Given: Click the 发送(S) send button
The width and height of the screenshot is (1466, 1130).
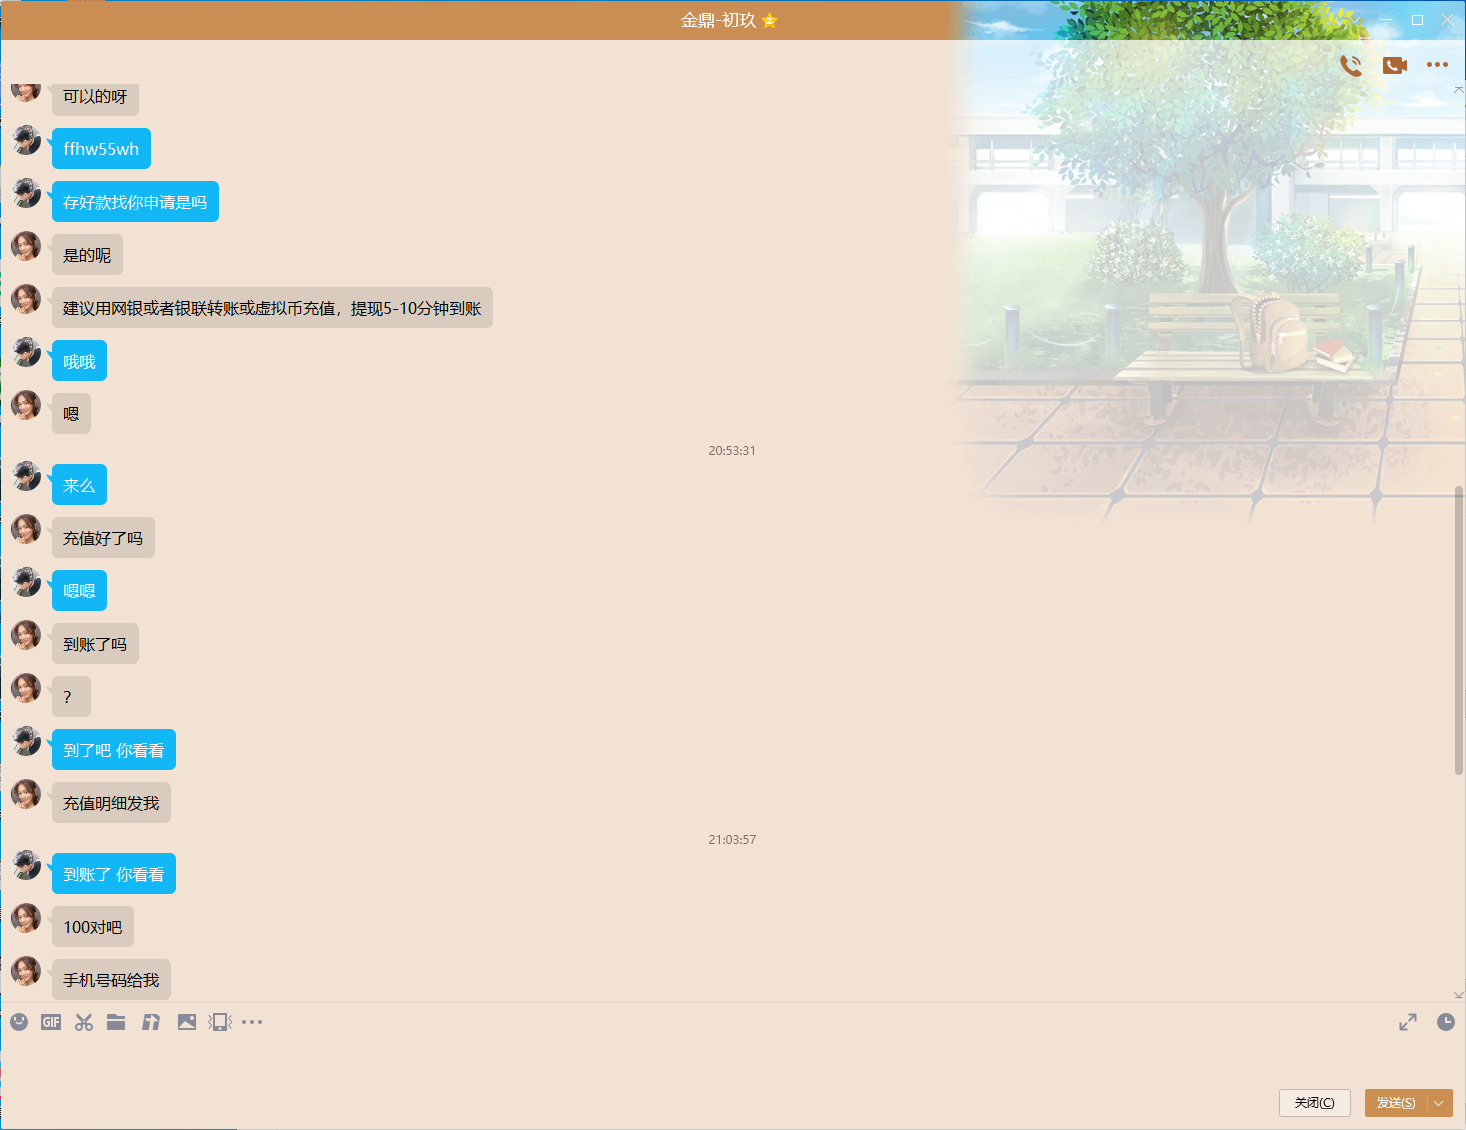Looking at the screenshot, I should click(x=1395, y=1103).
